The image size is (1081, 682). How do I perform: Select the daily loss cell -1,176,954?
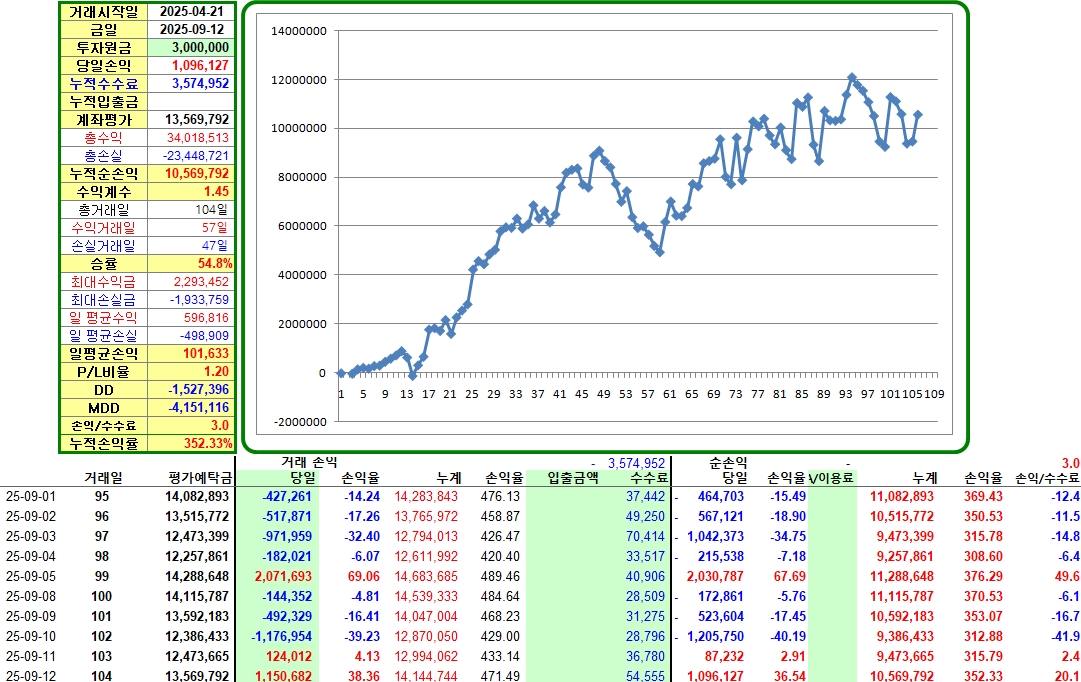[x=281, y=636]
